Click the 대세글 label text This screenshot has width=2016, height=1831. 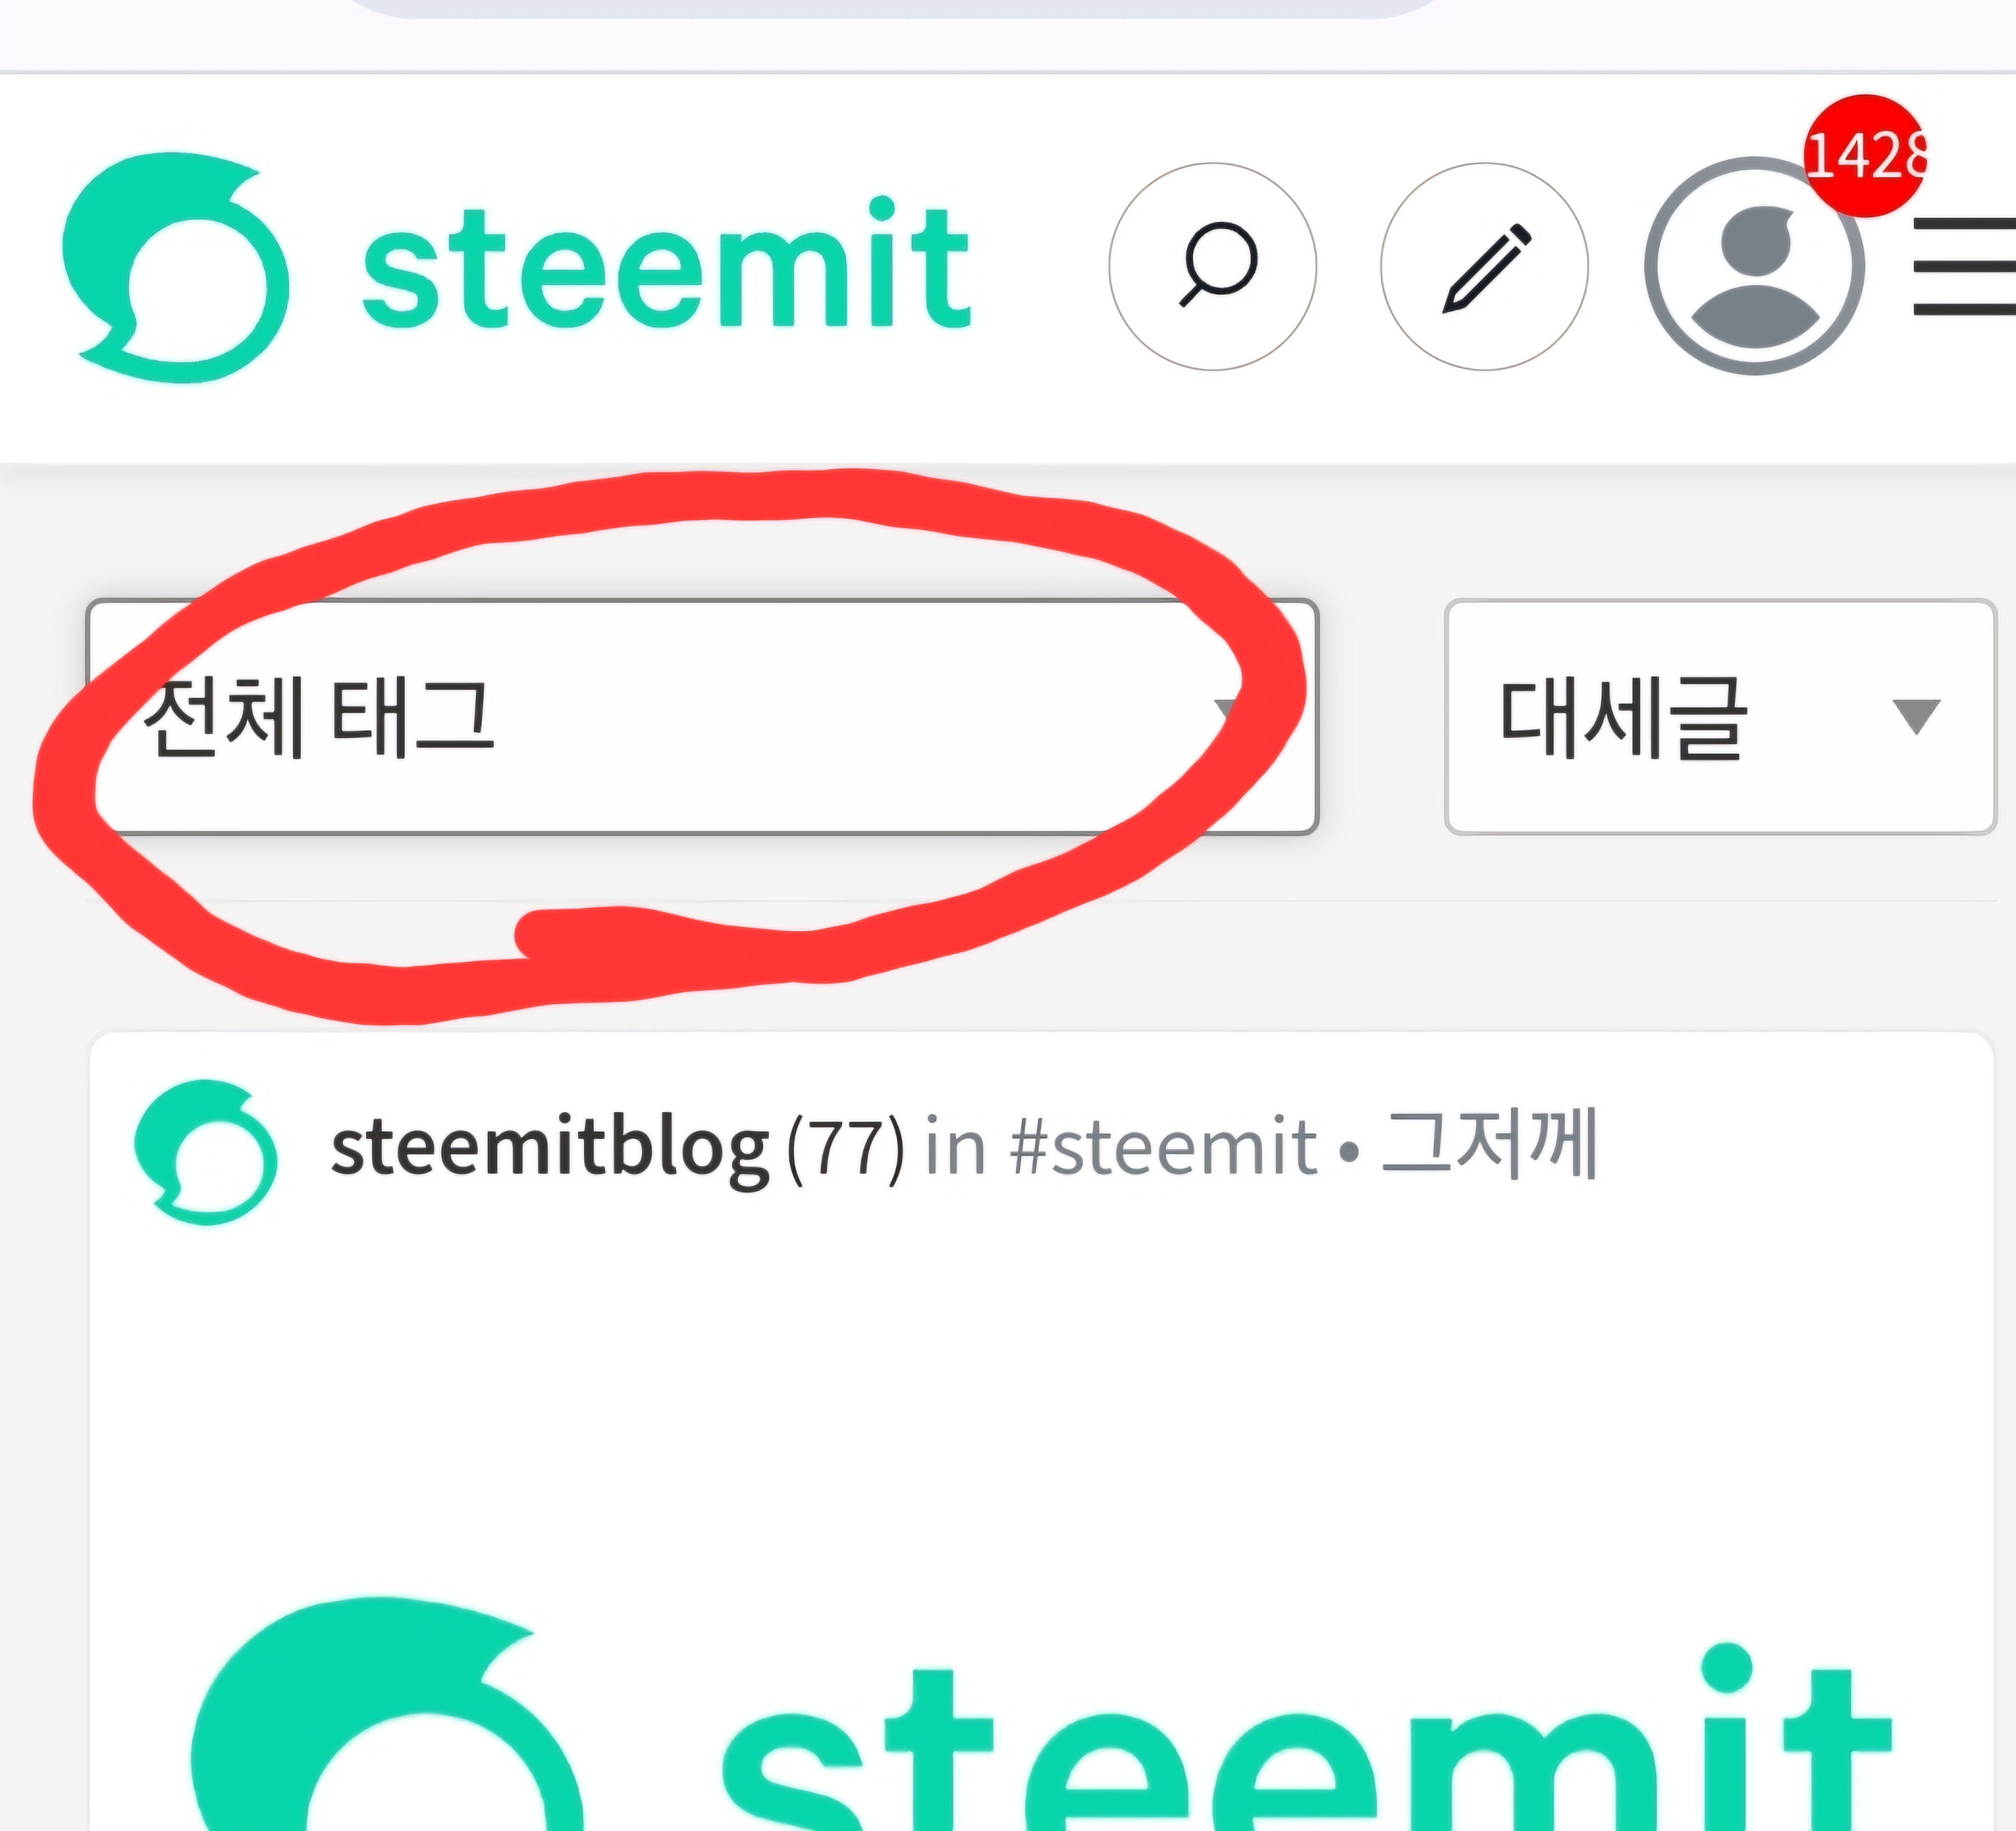pyautogui.click(x=1622, y=716)
